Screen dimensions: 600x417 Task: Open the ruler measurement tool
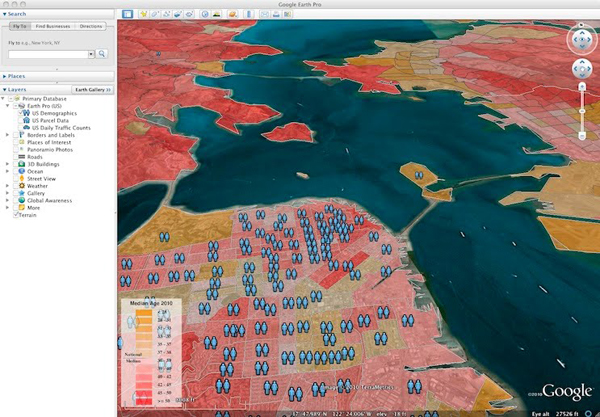click(249, 14)
